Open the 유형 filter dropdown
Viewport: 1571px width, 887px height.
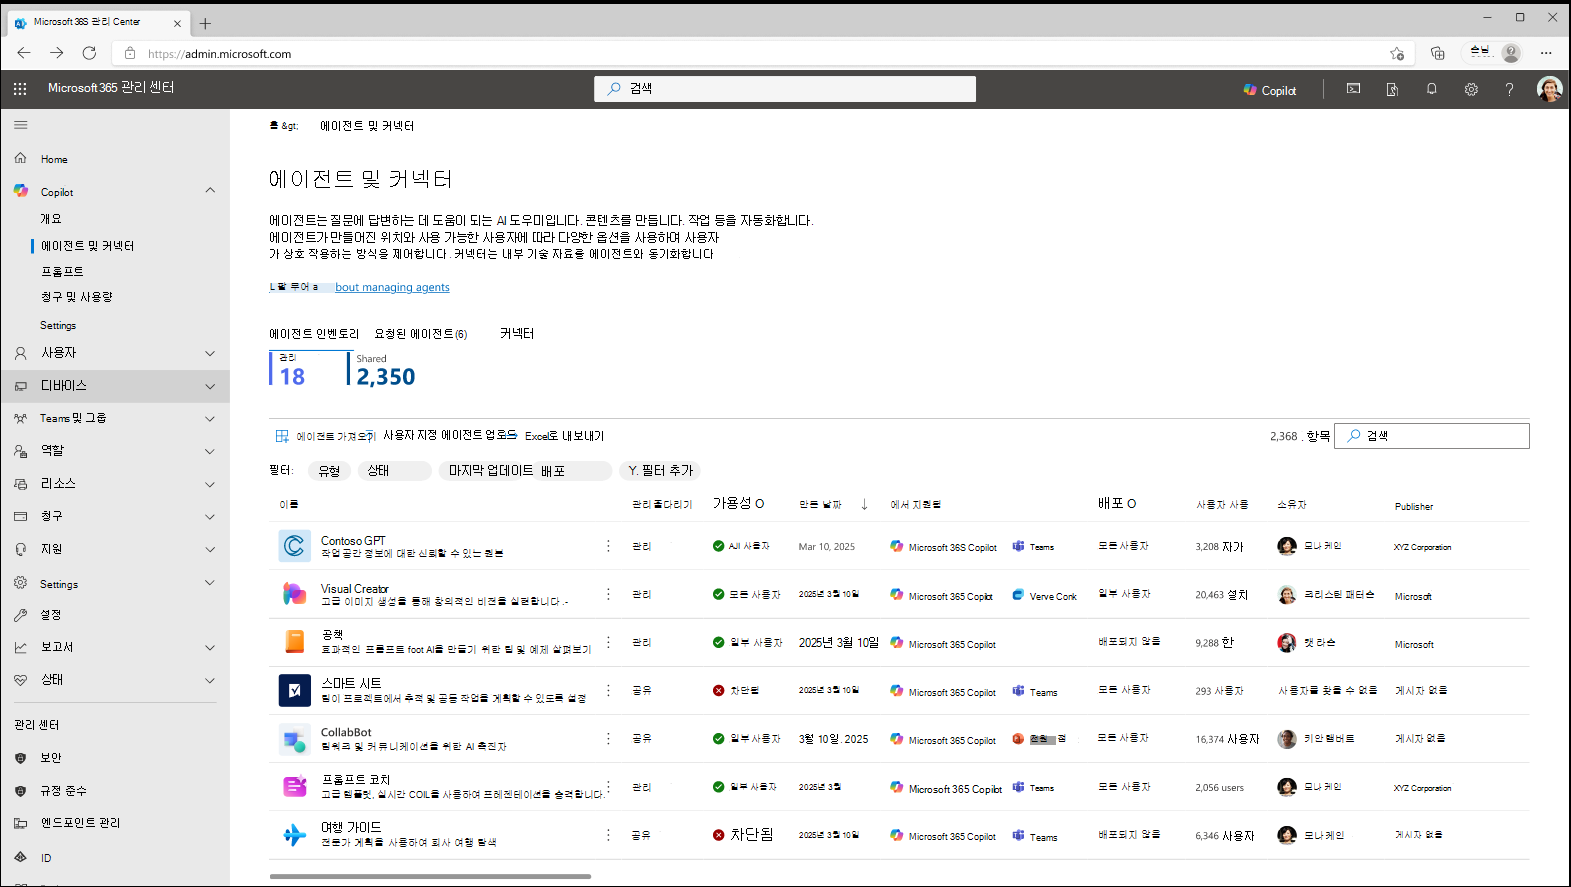(329, 471)
